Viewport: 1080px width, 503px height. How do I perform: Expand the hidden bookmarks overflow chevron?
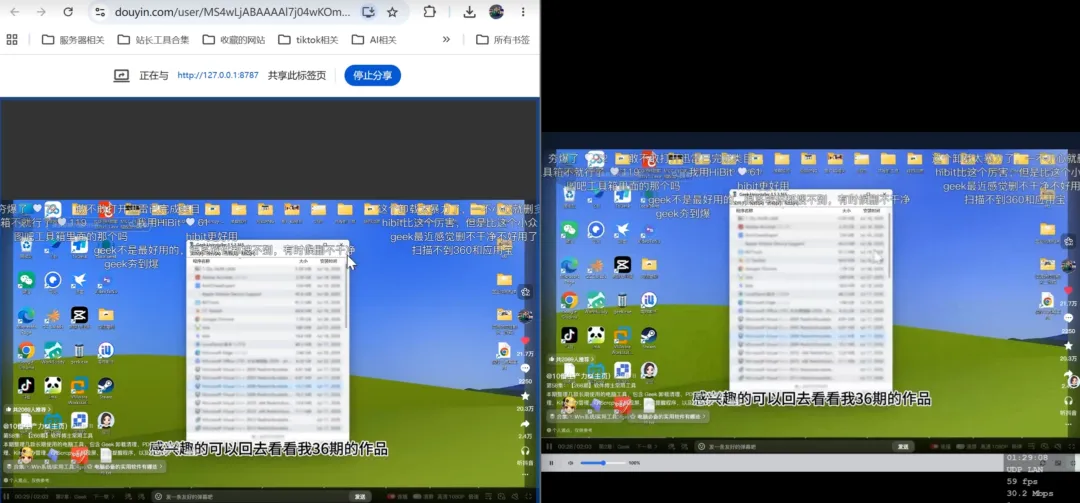tap(446, 39)
